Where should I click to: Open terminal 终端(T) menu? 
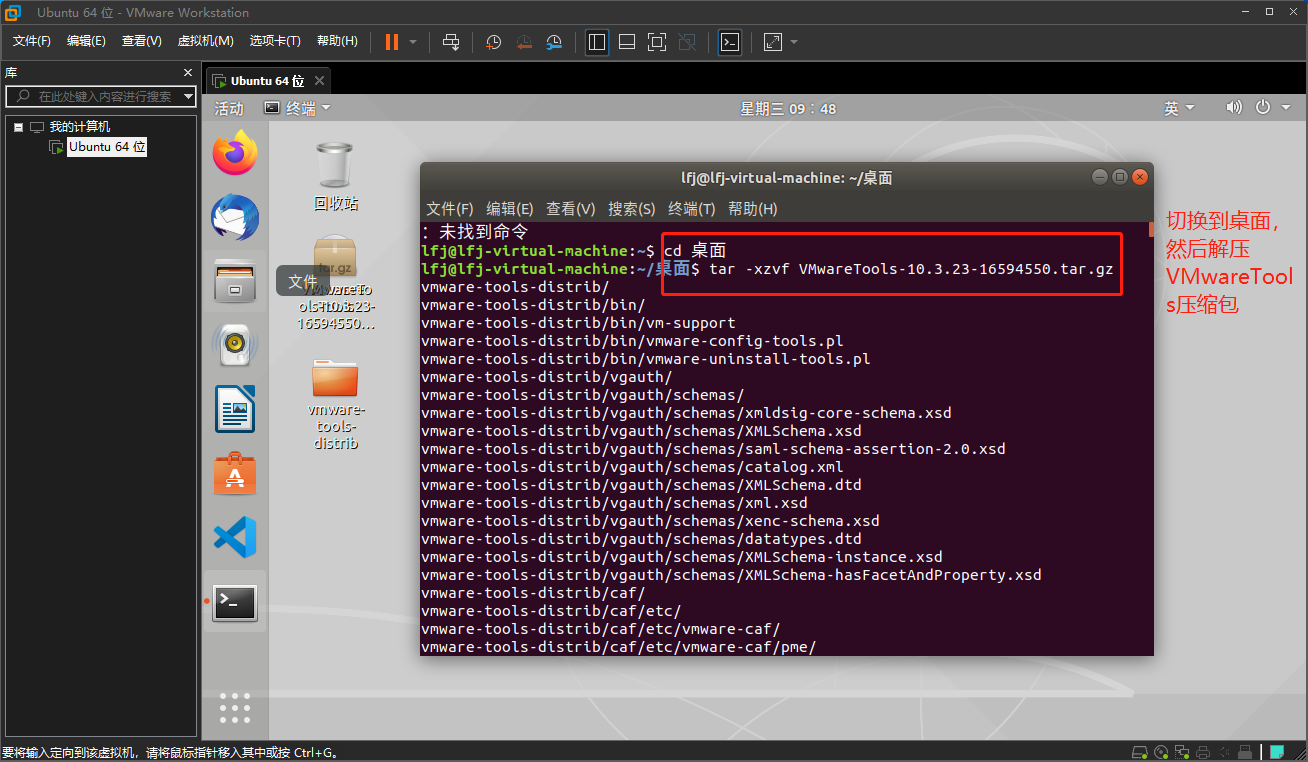[x=691, y=209]
